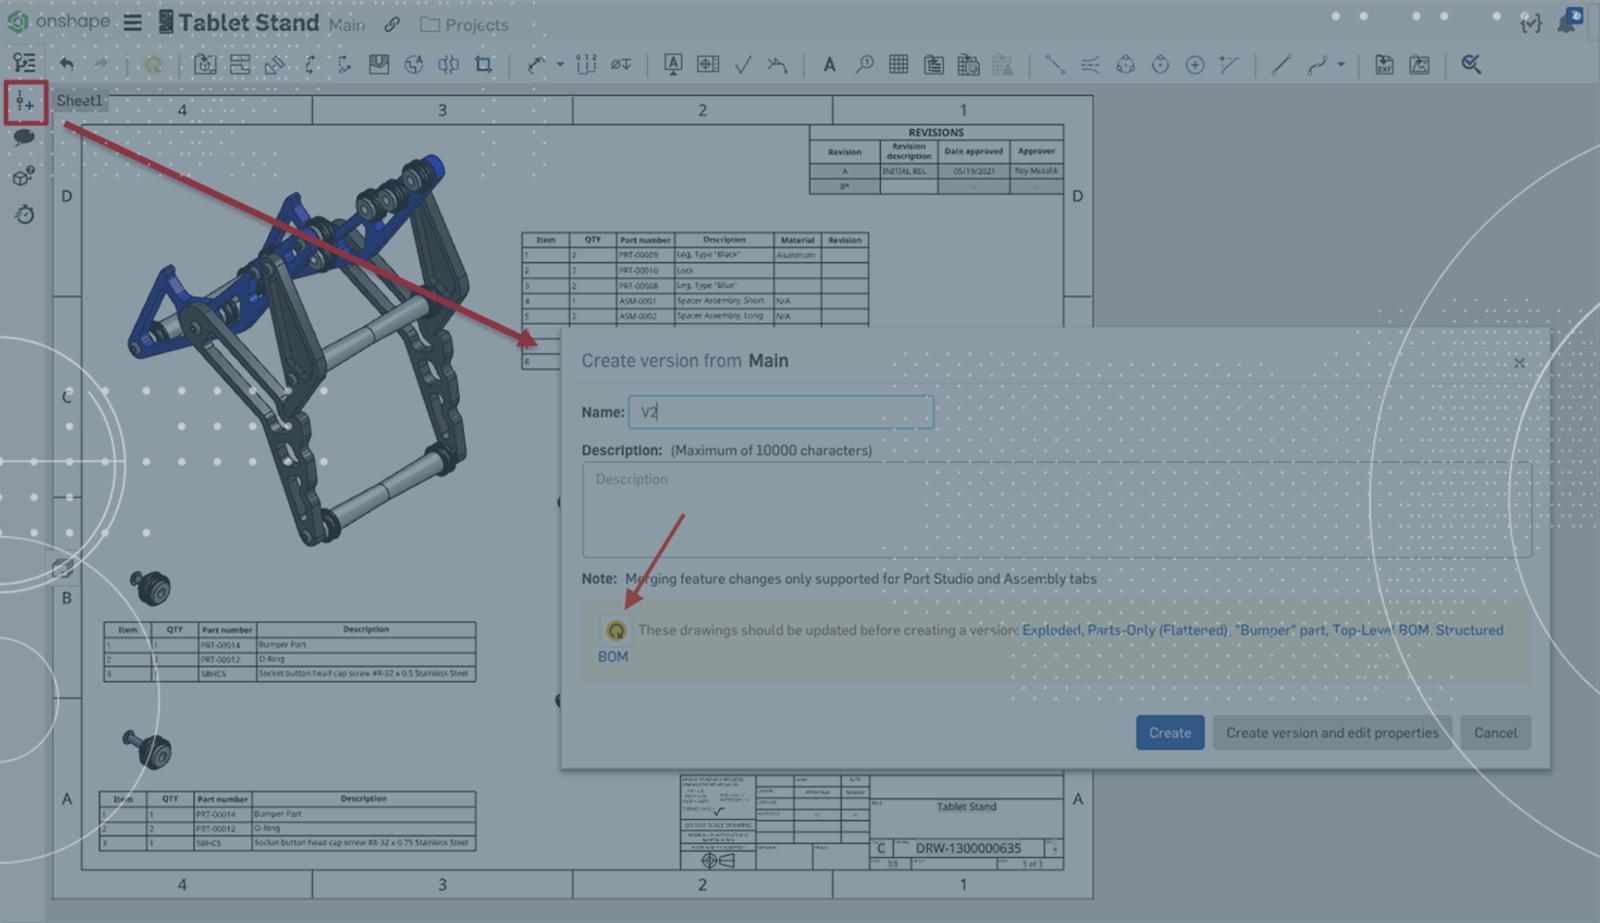Viewport: 1600px width, 923px height.
Task: Open the onshape hamburger main menu
Action: point(132,22)
